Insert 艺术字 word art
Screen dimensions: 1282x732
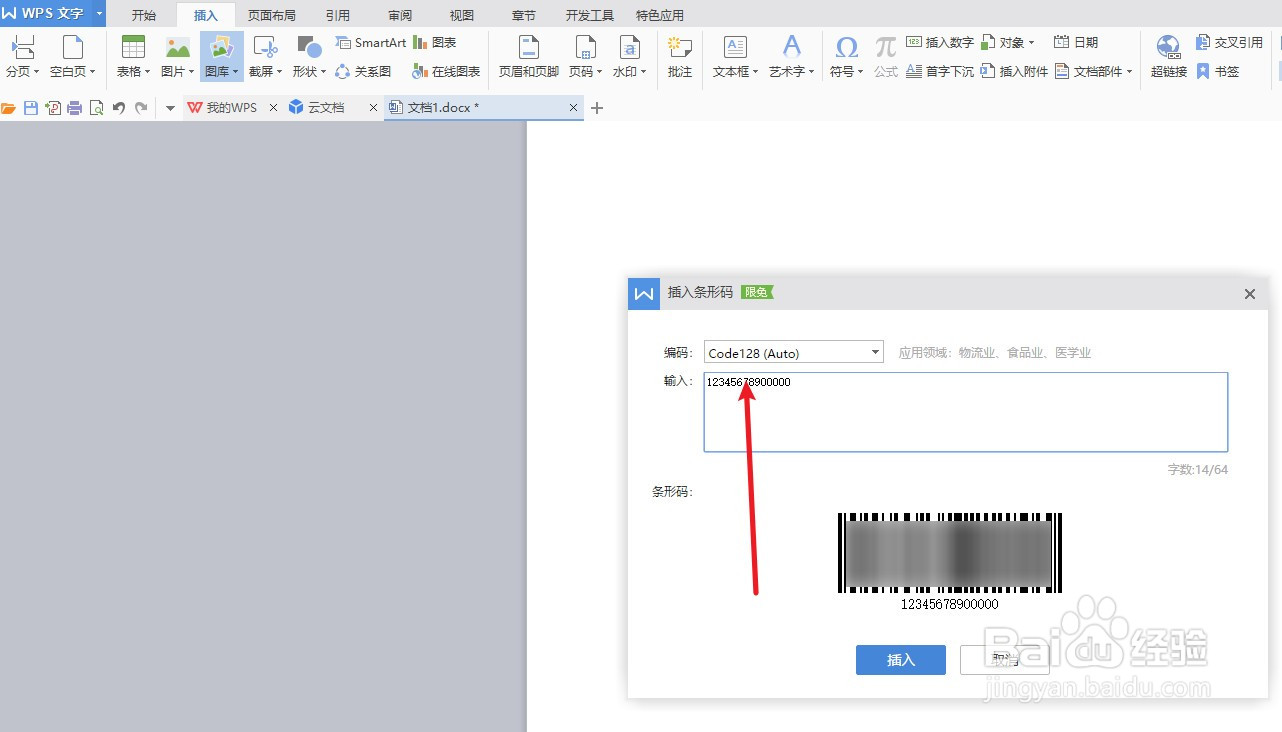click(x=791, y=57)
